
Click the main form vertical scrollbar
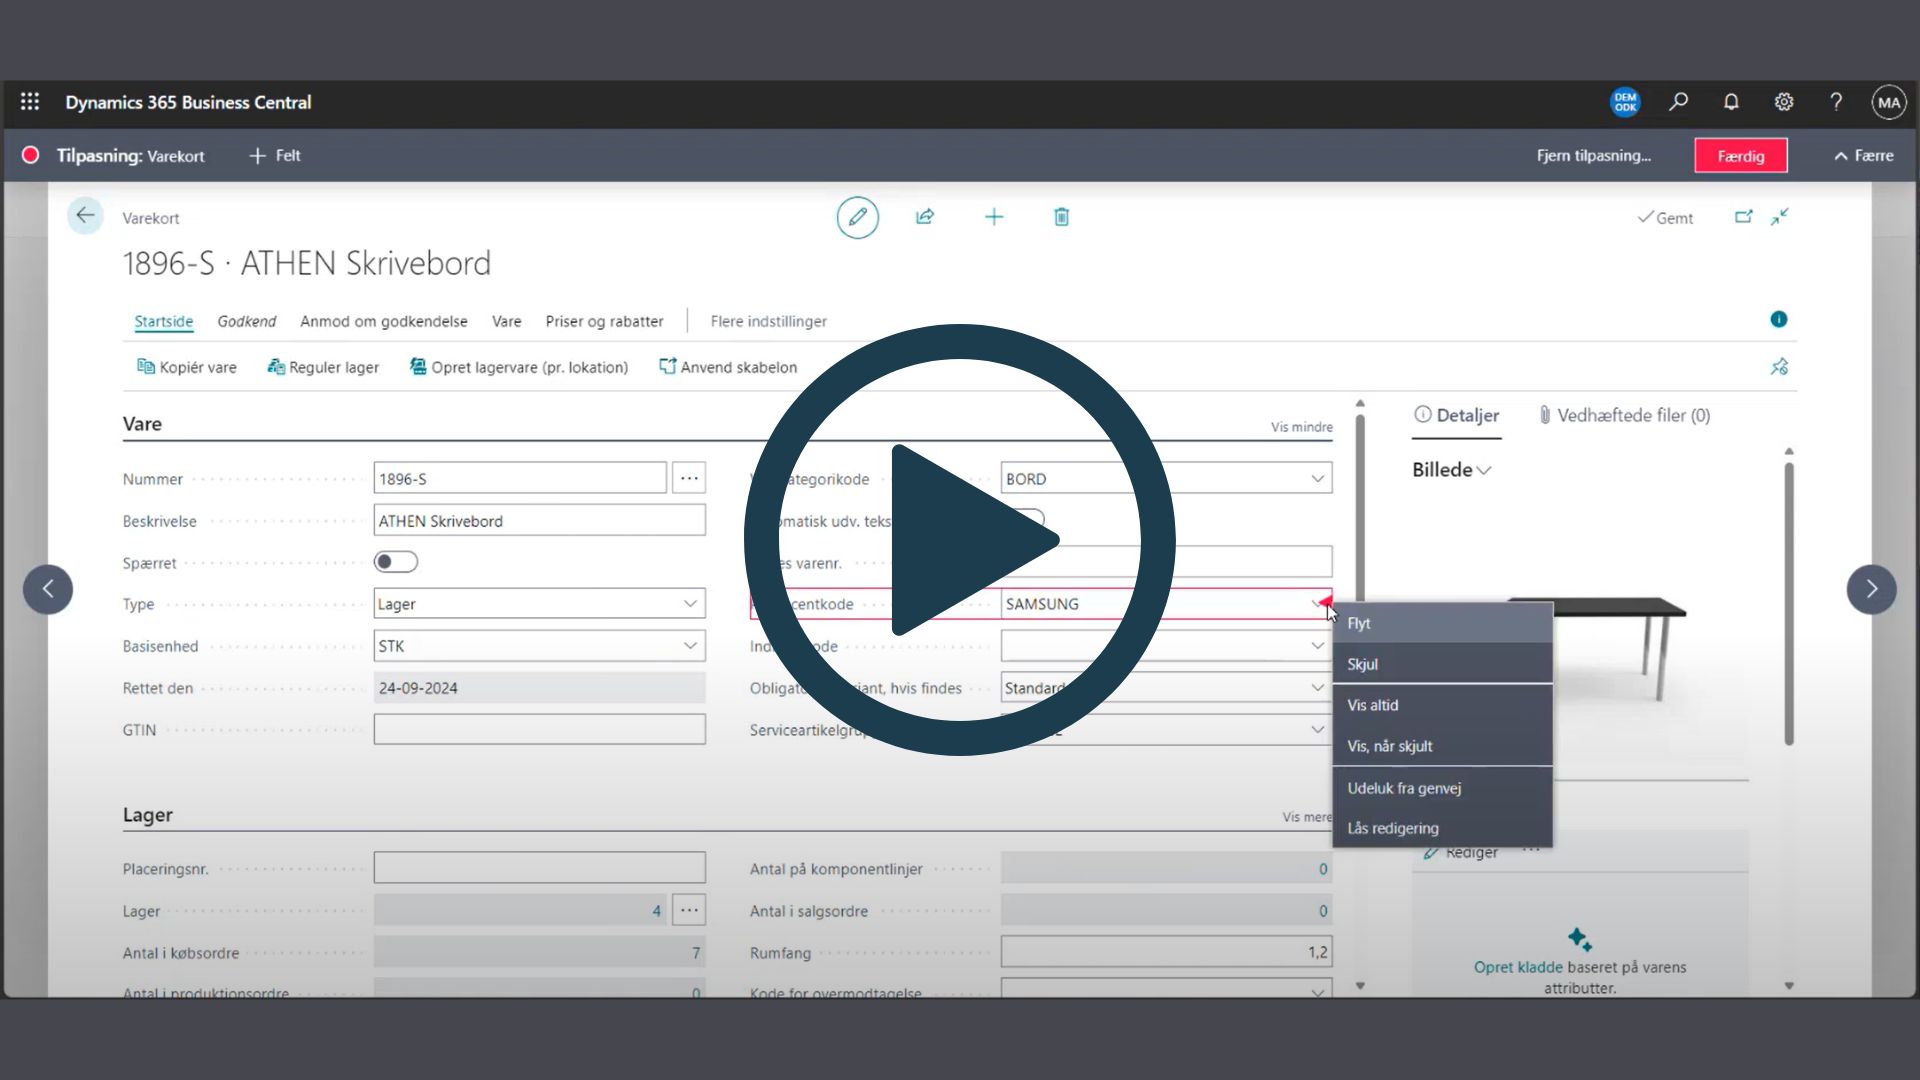pos(1360,510)
